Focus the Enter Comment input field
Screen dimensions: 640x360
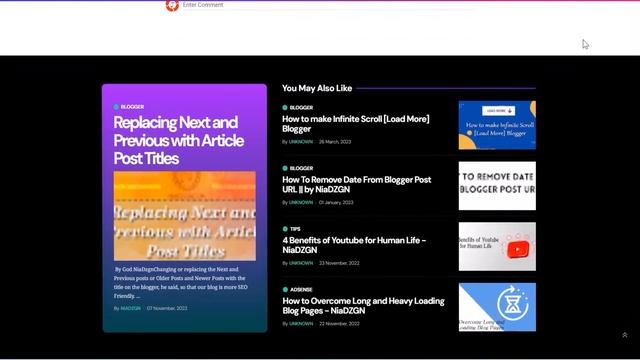(327, 5)
